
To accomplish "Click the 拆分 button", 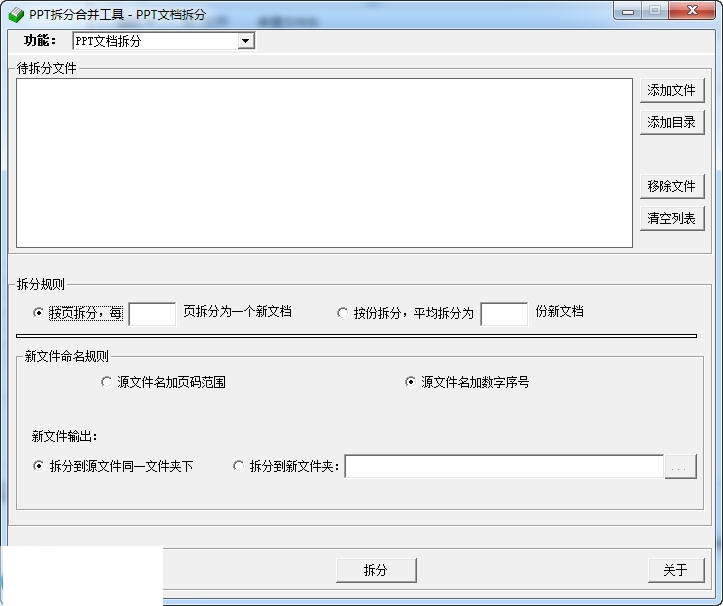I will coord(376,570).
